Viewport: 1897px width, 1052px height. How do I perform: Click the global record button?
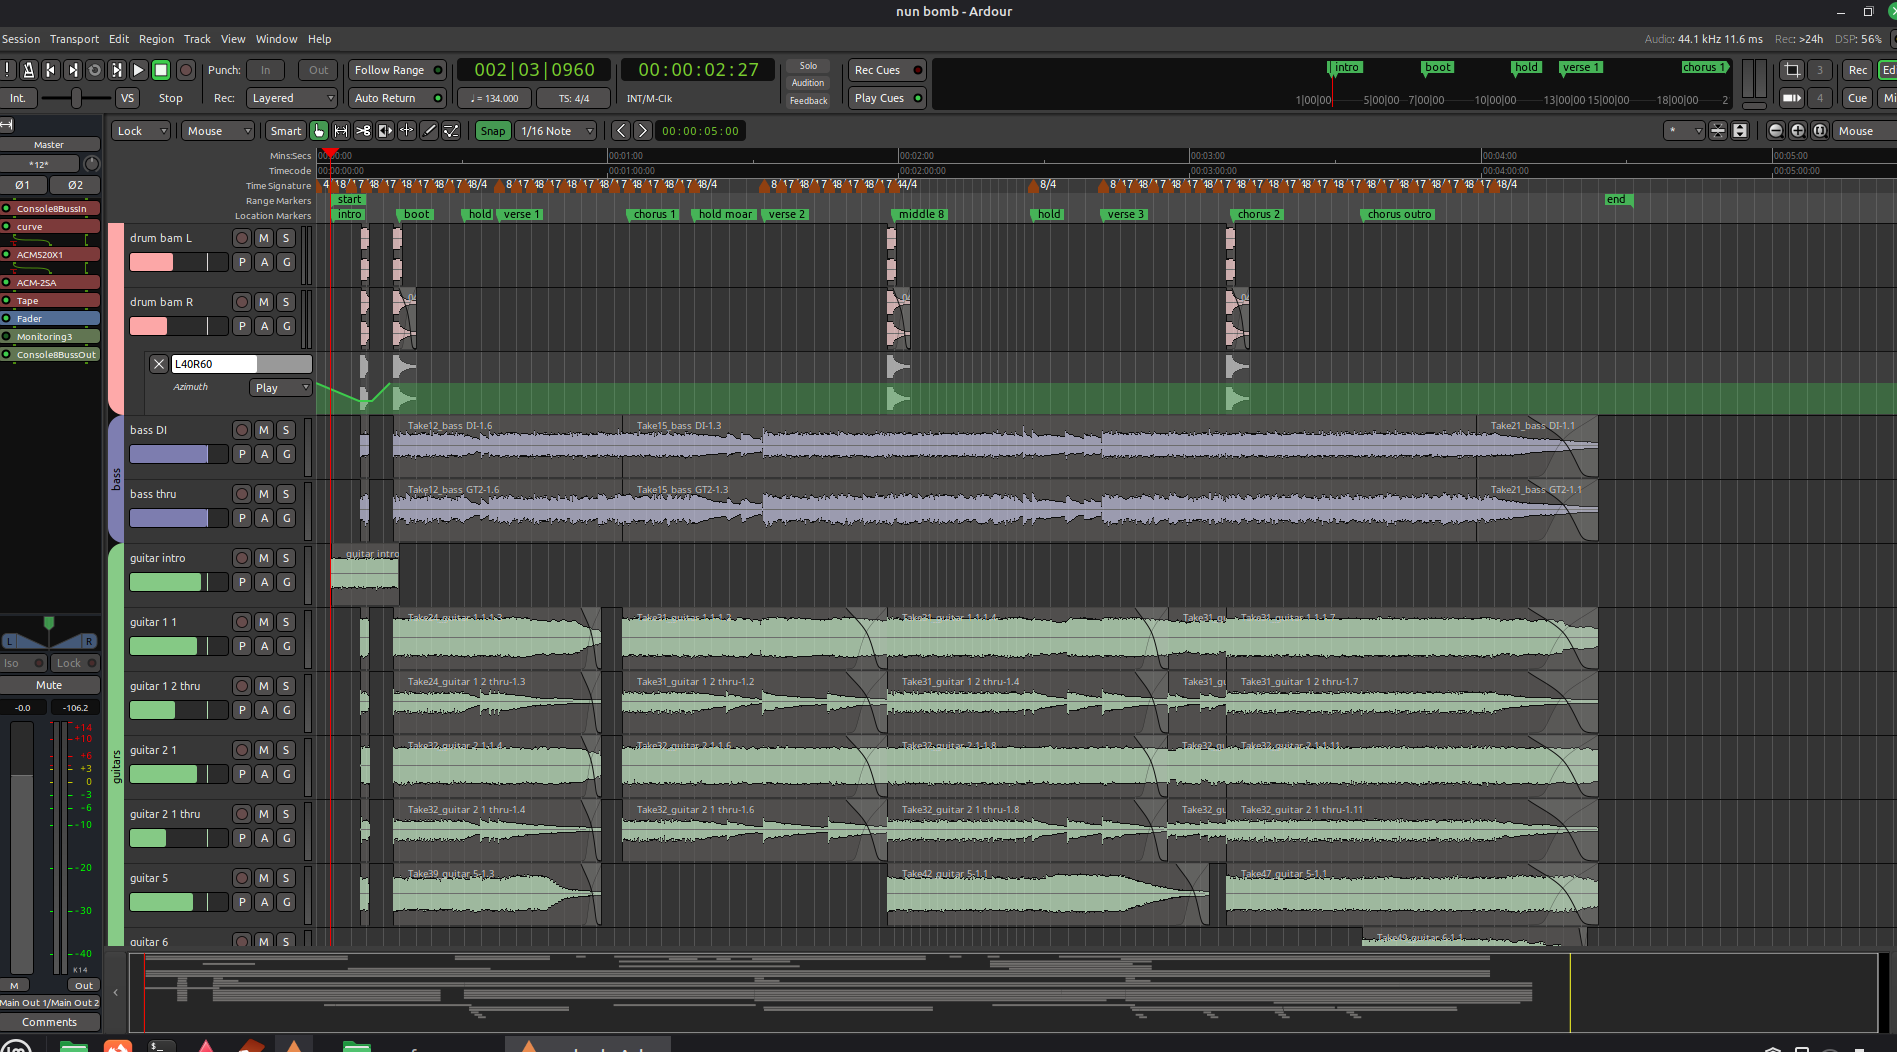[186, 70]
